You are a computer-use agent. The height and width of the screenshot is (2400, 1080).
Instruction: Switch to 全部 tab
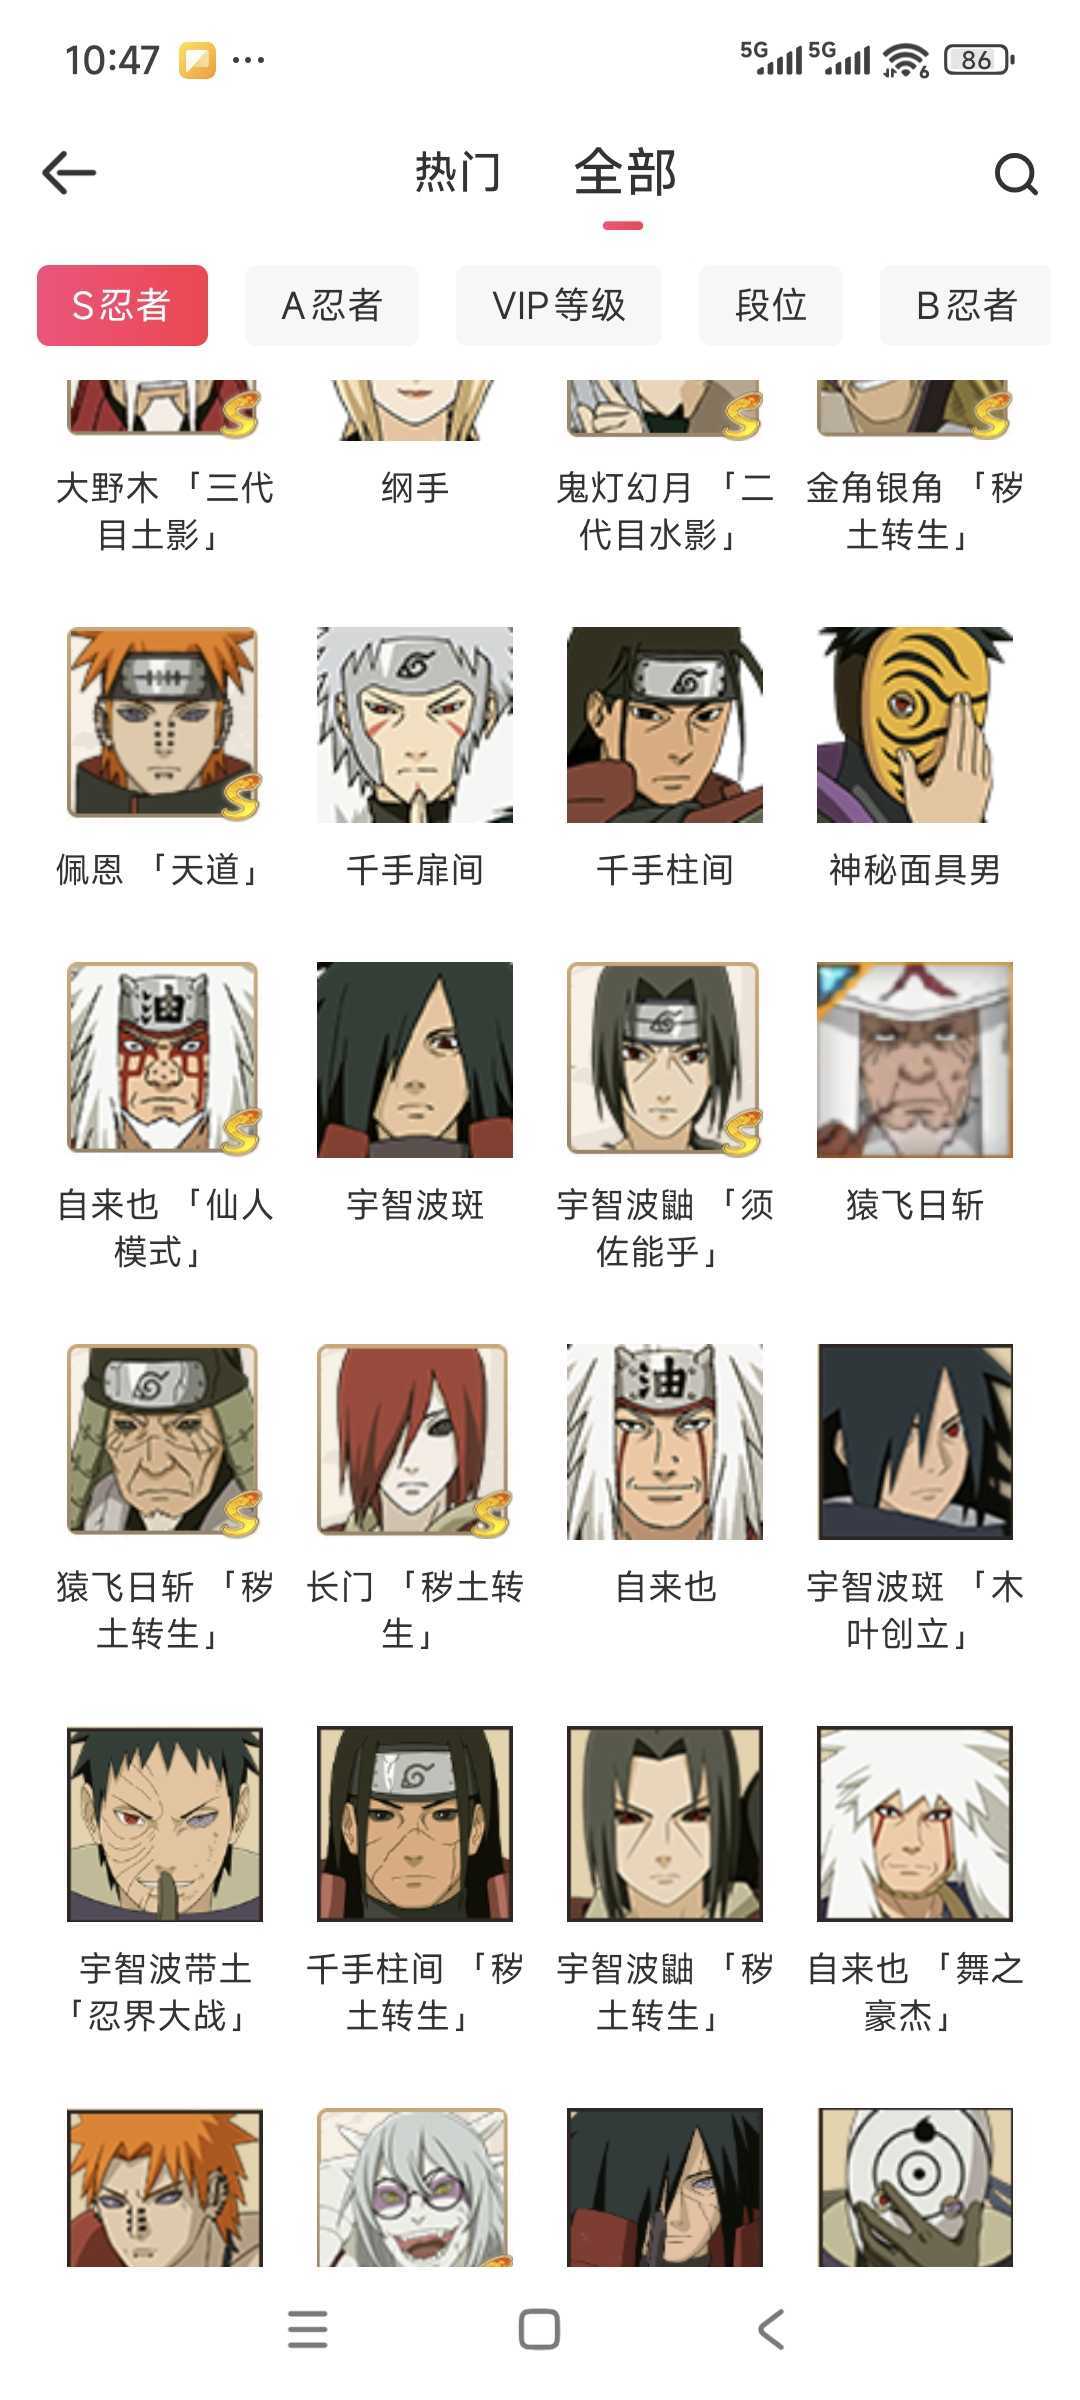[x=625, y=172]
